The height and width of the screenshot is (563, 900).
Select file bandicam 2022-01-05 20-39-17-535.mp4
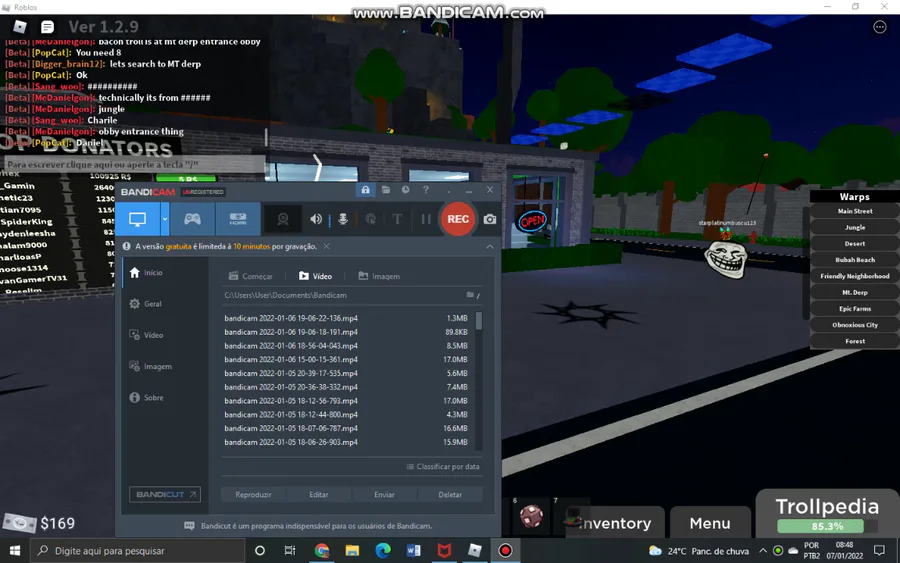click(348, 373)
